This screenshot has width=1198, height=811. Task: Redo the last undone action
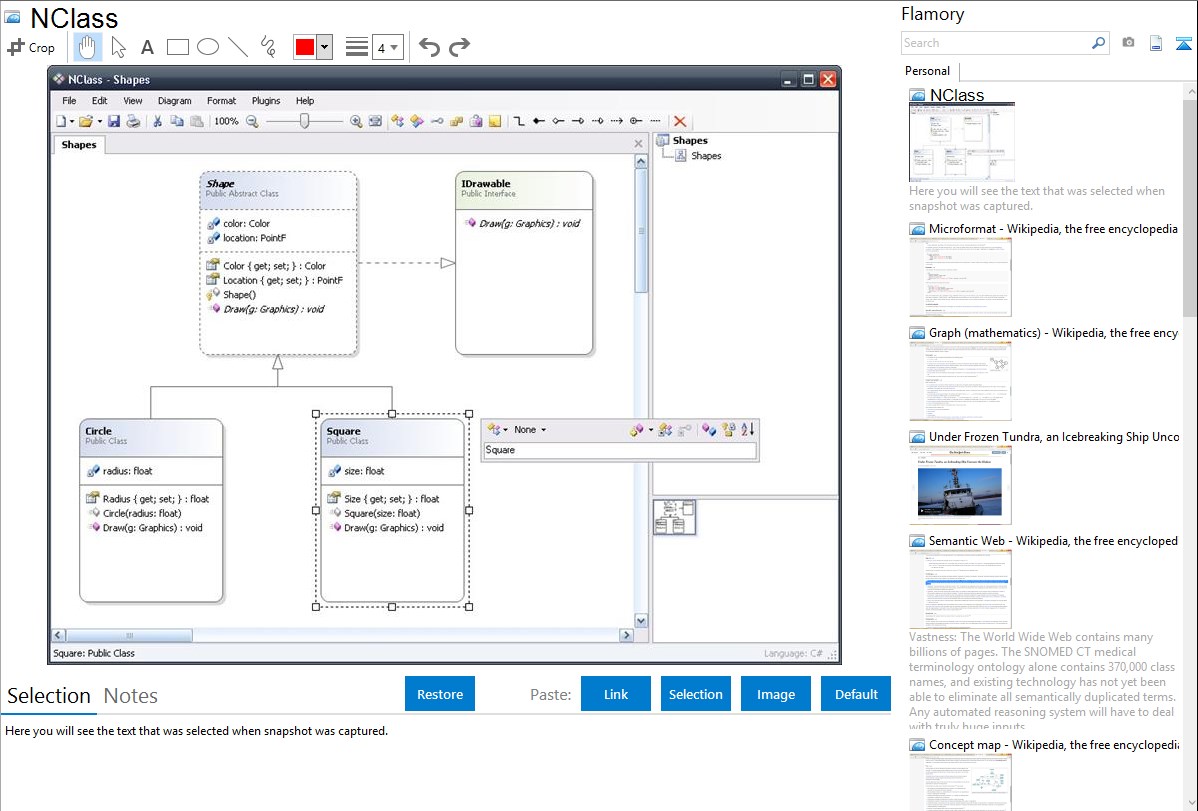(459, 47)
